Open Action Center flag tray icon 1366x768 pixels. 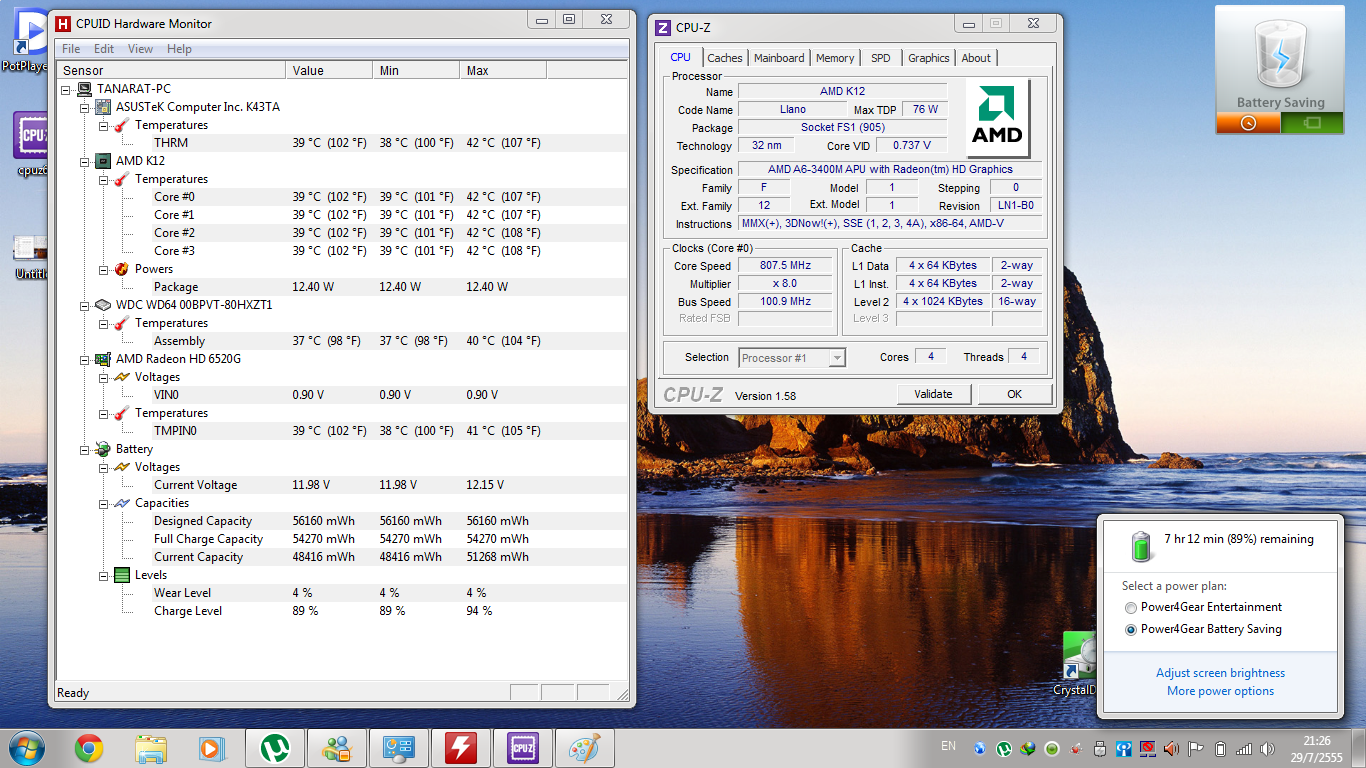pyautogui.click(x=1196, y=749)
